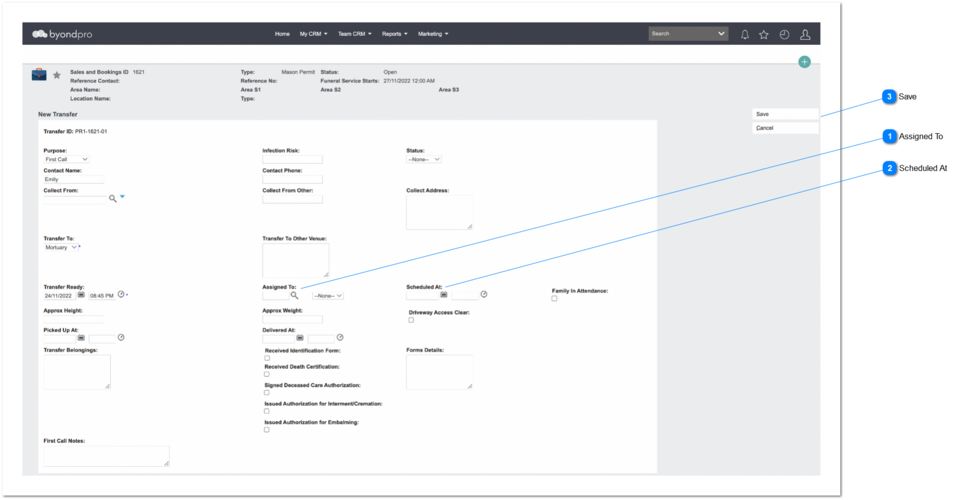Open Assigned To lookup magnifier
955x500 pixels.
(x=294, y=295)
